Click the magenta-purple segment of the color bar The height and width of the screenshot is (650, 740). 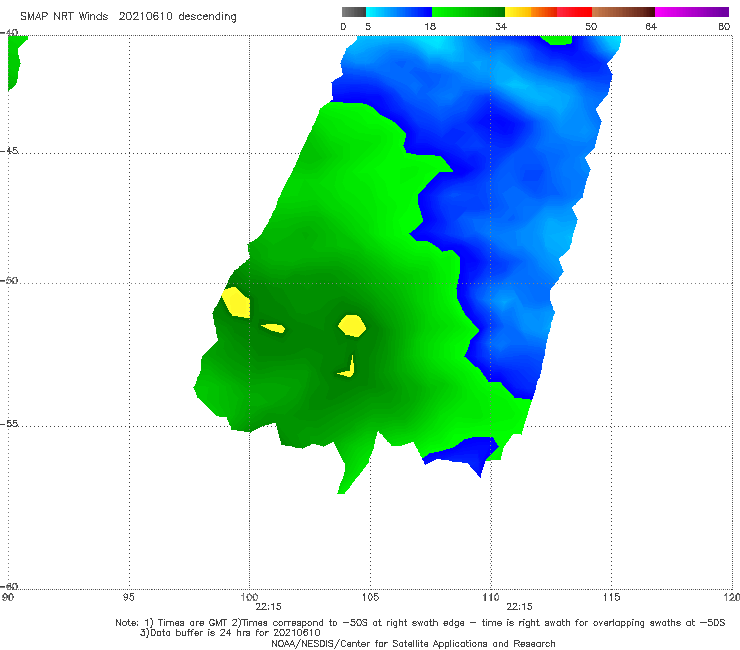[692, 12]
